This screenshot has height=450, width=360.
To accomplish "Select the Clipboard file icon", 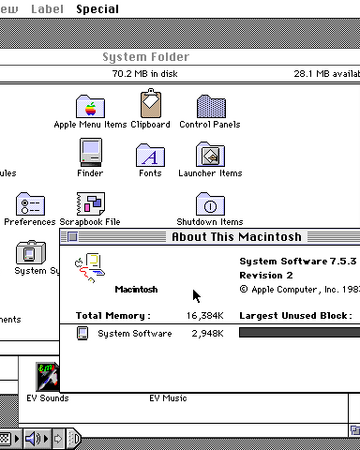I will [150, 103].
